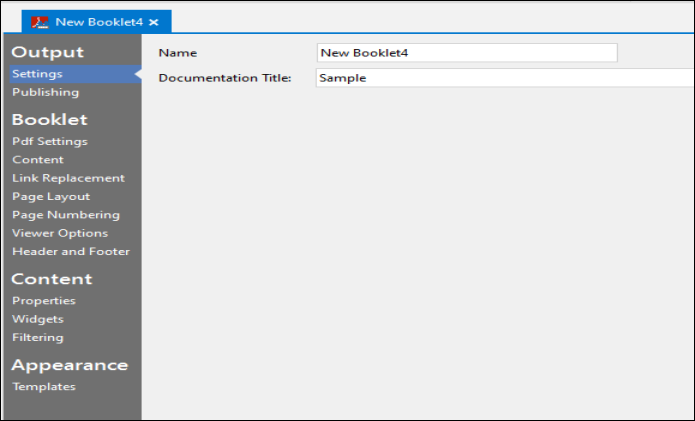This screenshot has width=695, height=421.
Task: Open Header and Footer settings
Action: pos(71,251)
